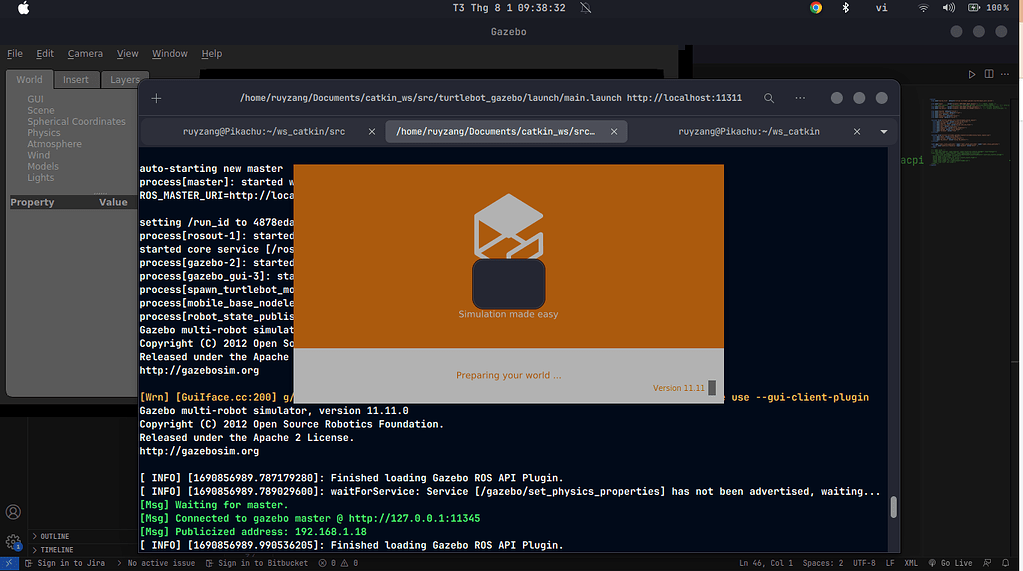
Task: Close the ruyzang@Pikachu:~/ws_catkin tab
Action: point(857,131)
